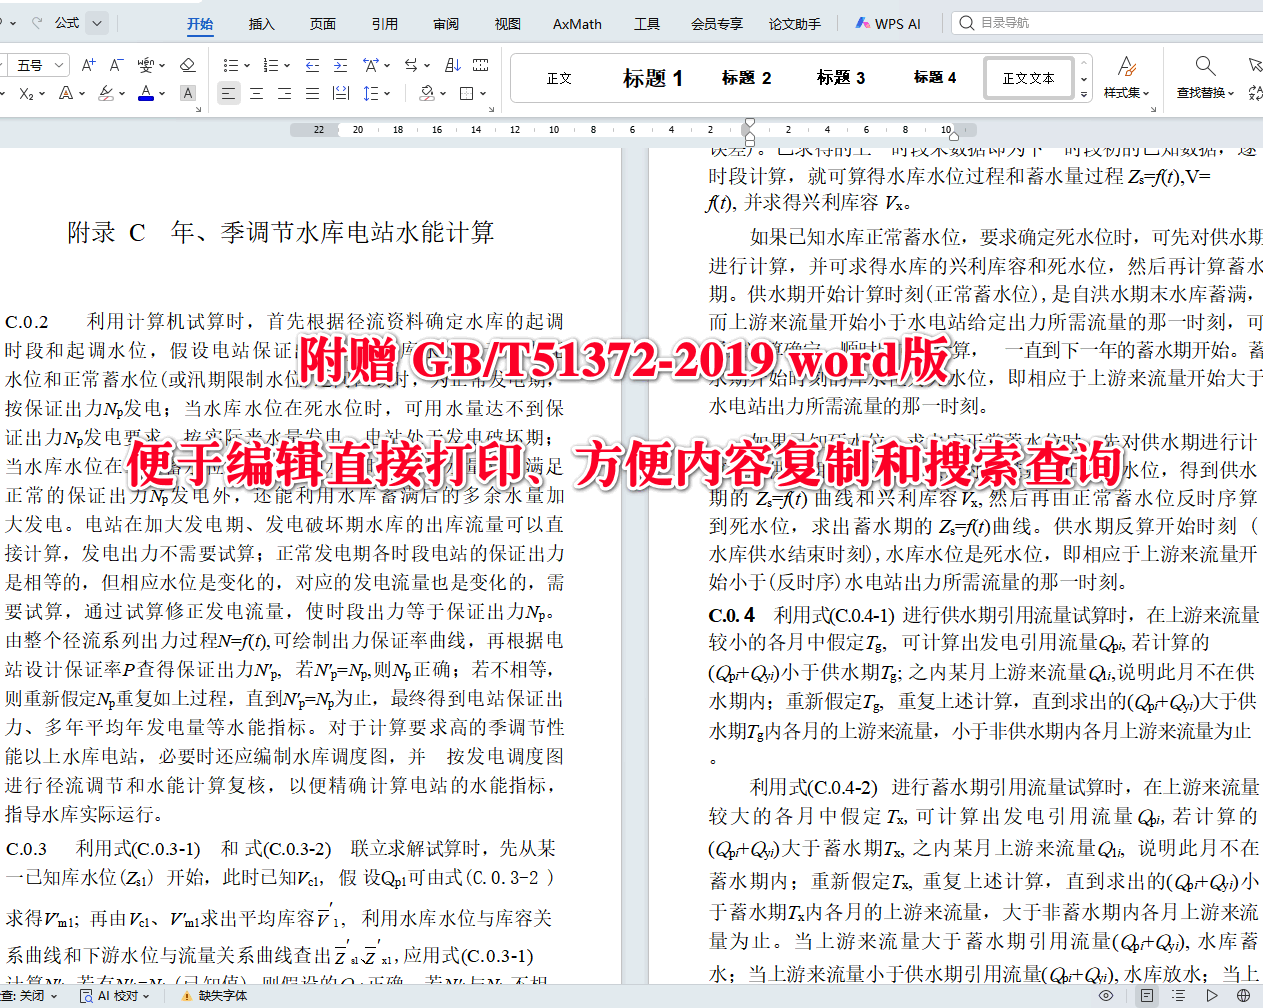The height and width of the screenshot is (1008, 1263).
Task: Apply 正文文本 style
Action: (x=1028, y=78)
